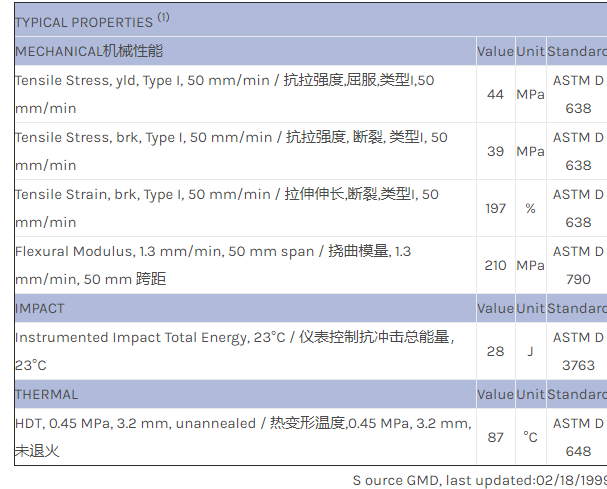Click the tensile stress yield value 44

tap(495, 94)
